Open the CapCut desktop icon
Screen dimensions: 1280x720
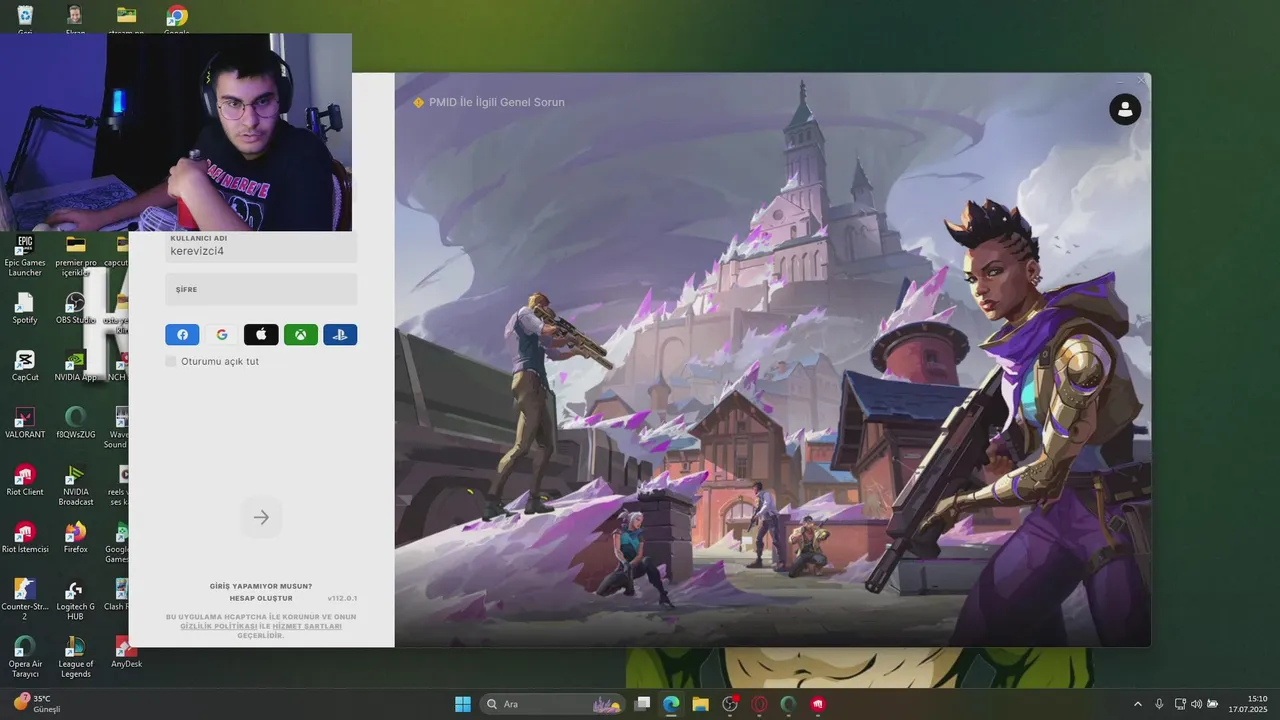click(x=25, y=366)
